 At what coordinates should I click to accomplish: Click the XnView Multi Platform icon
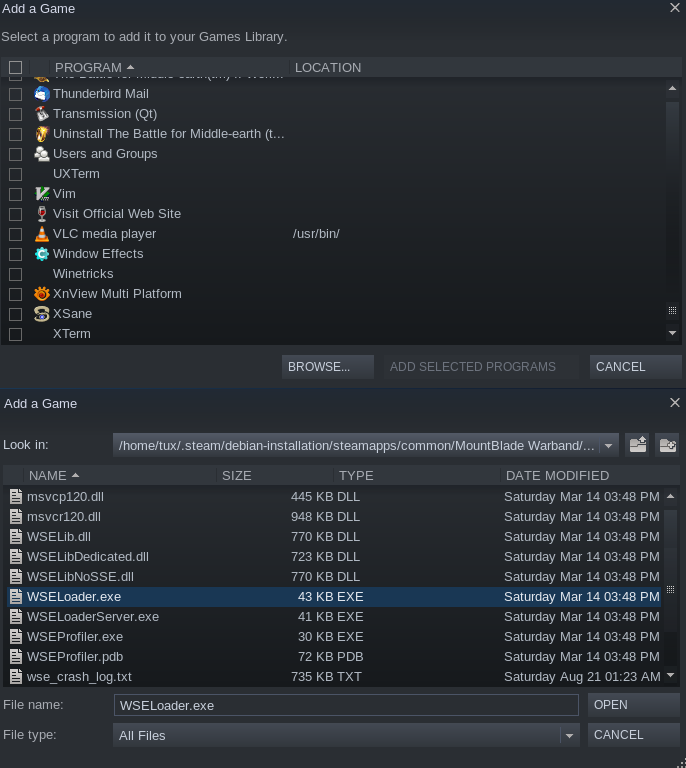(42, 294)
